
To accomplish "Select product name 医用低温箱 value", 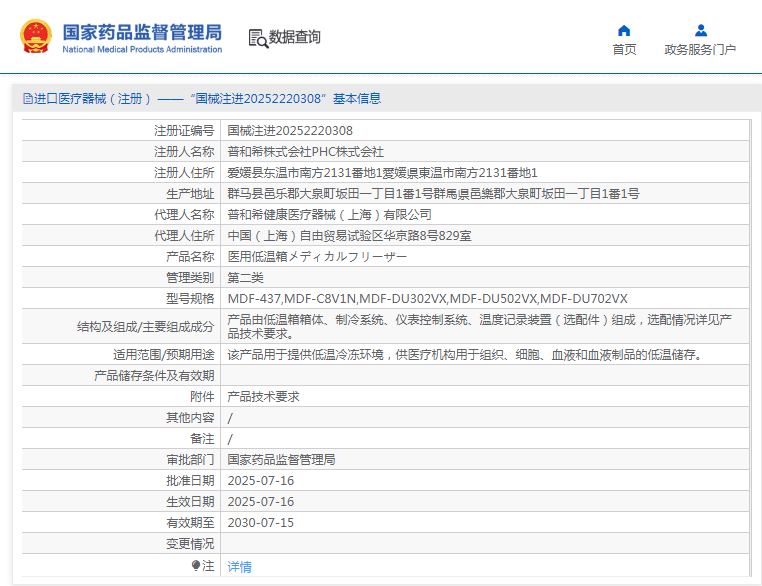I will pos(317,257).
